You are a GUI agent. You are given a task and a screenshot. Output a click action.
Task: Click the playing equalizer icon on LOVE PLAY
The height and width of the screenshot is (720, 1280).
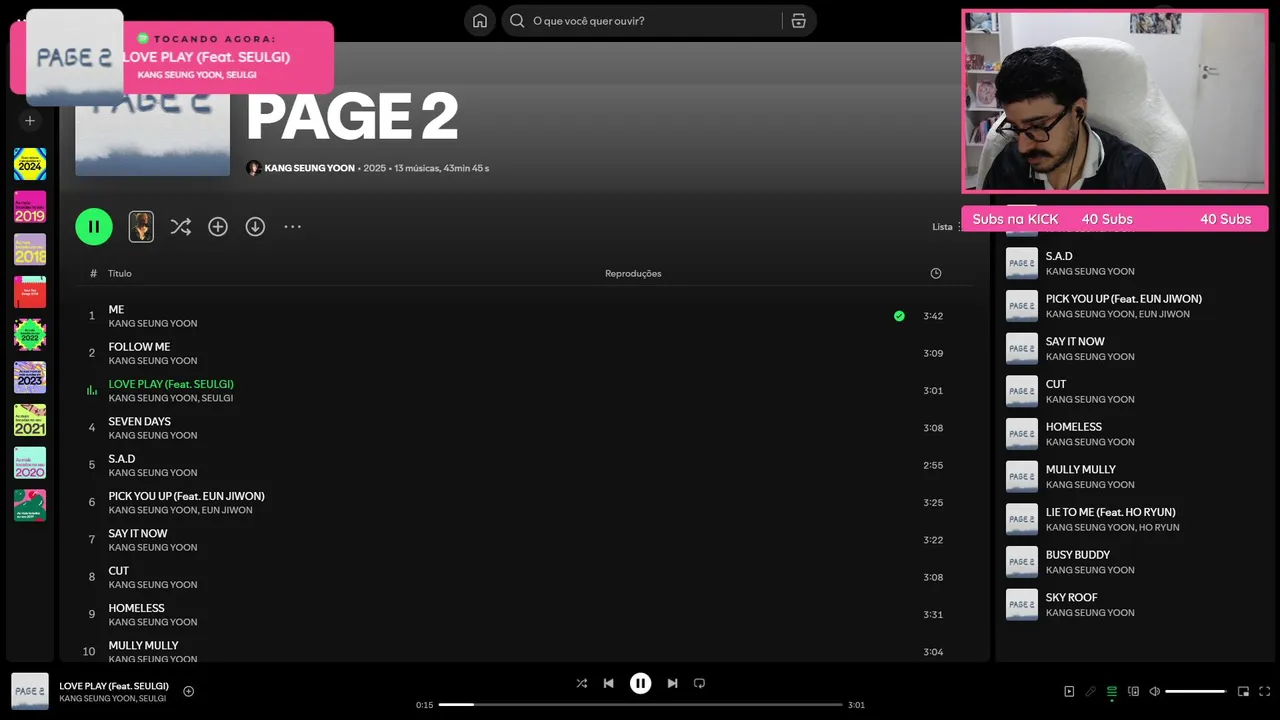point(92,390)
